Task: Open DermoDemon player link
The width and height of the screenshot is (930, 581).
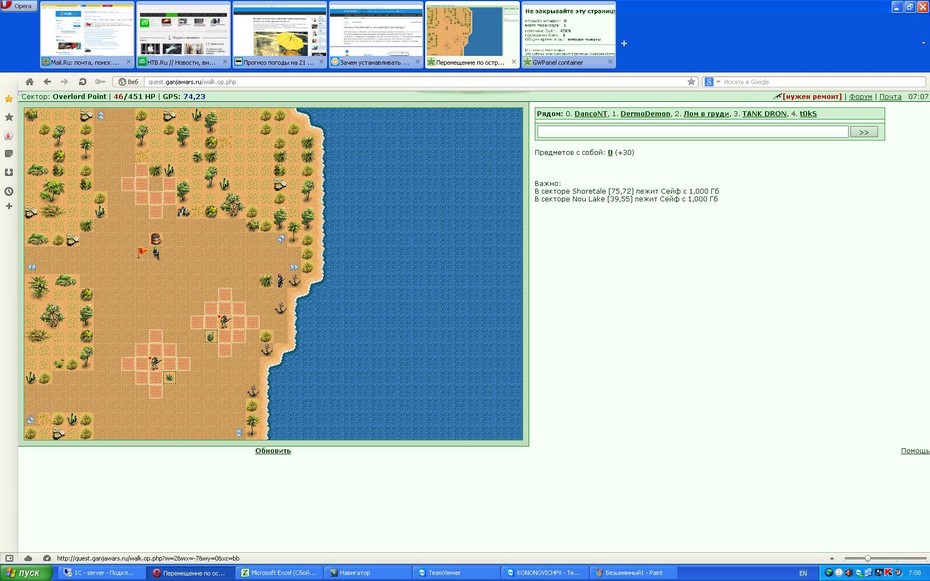Action: (645, 114)
